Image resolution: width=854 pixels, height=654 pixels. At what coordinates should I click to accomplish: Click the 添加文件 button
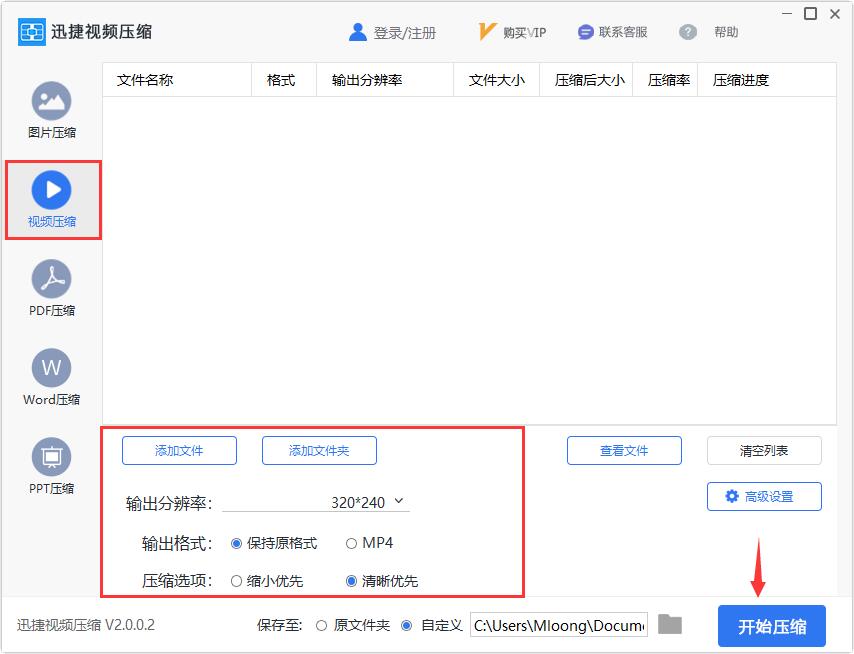pos(179,450)
